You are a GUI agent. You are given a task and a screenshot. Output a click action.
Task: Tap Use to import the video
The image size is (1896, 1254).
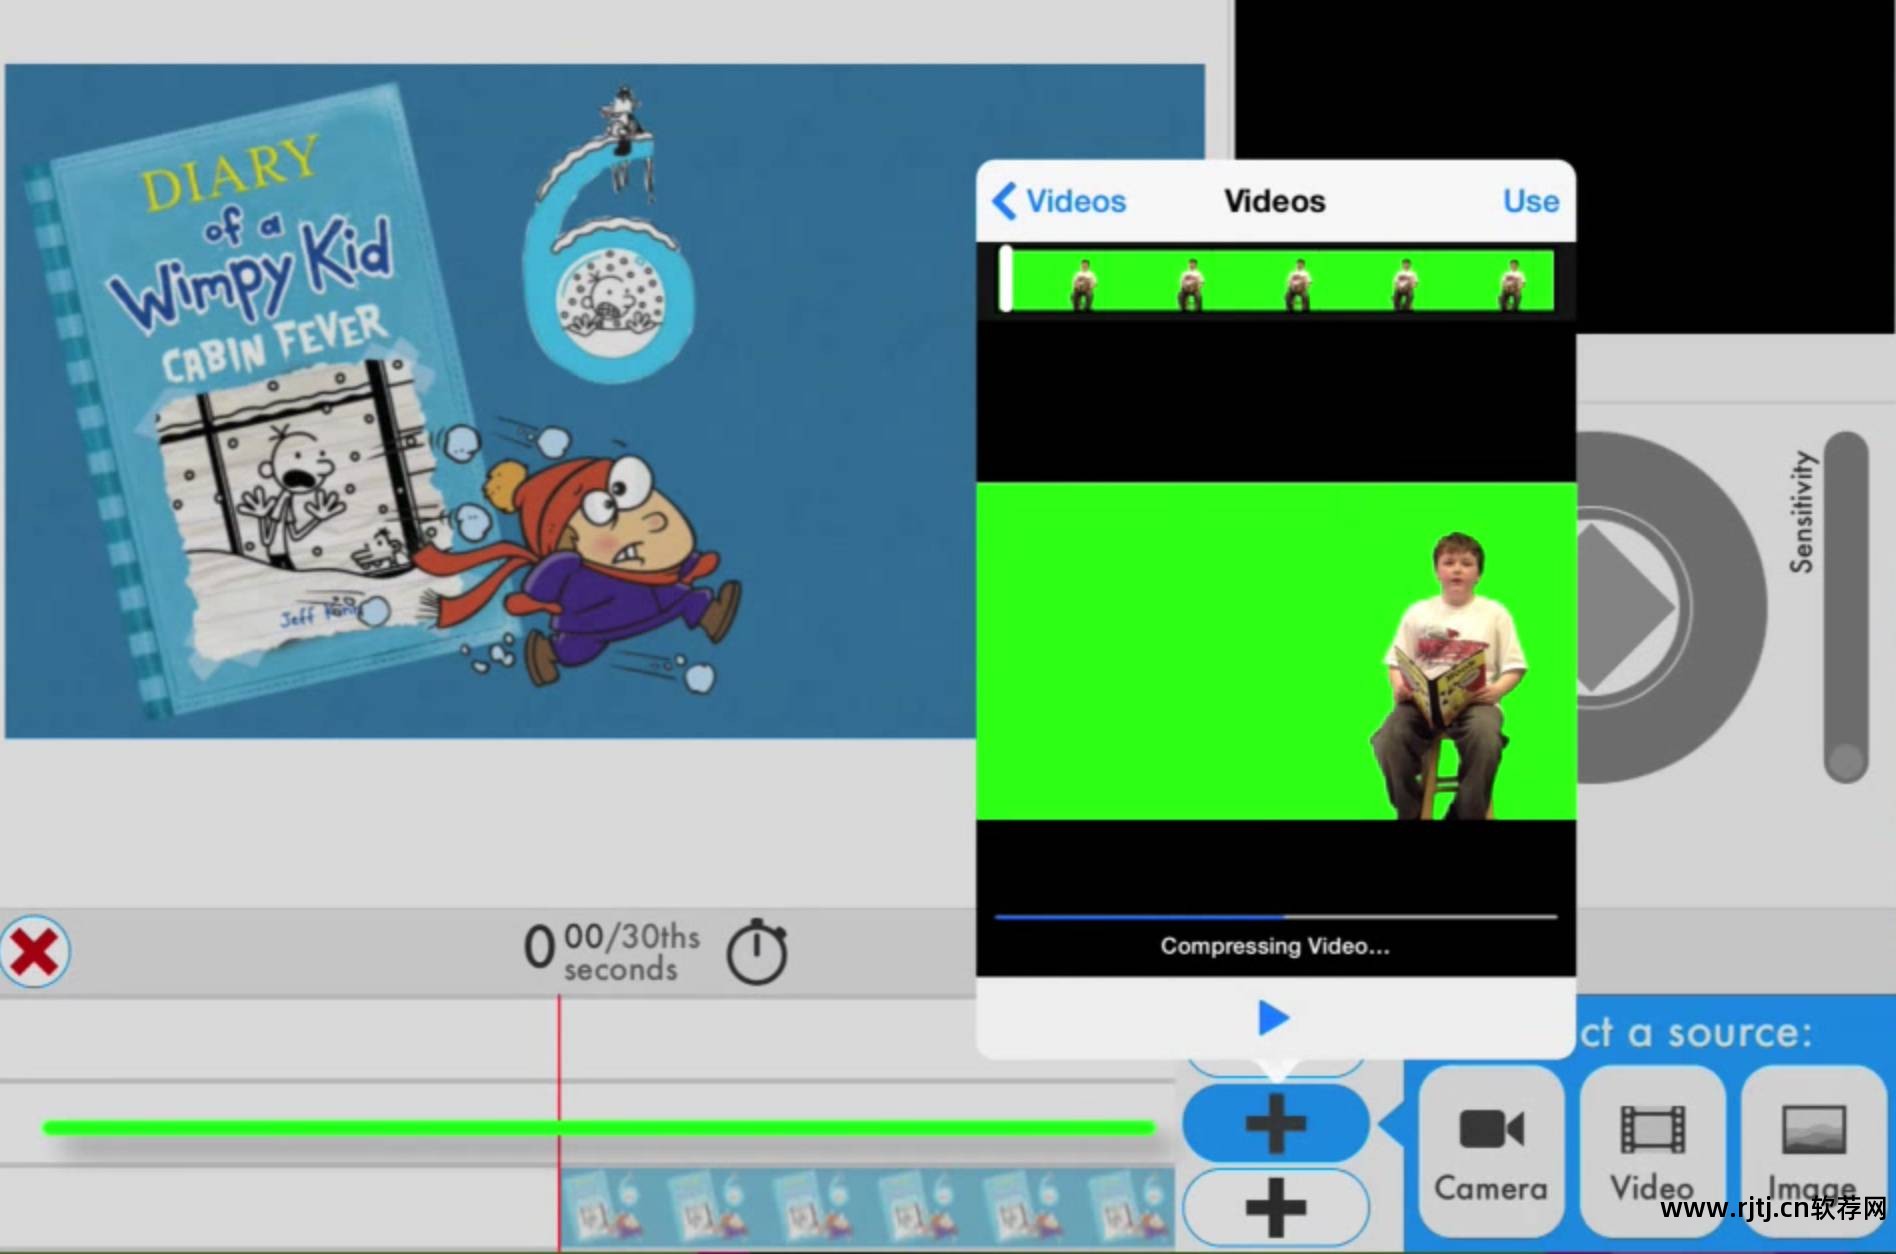click(1530, 201)
